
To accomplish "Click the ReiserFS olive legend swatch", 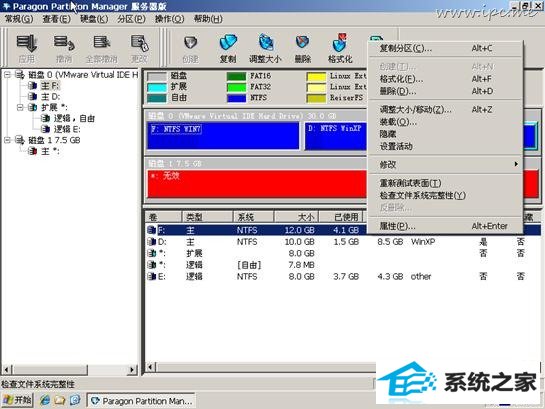I will 316,98.
